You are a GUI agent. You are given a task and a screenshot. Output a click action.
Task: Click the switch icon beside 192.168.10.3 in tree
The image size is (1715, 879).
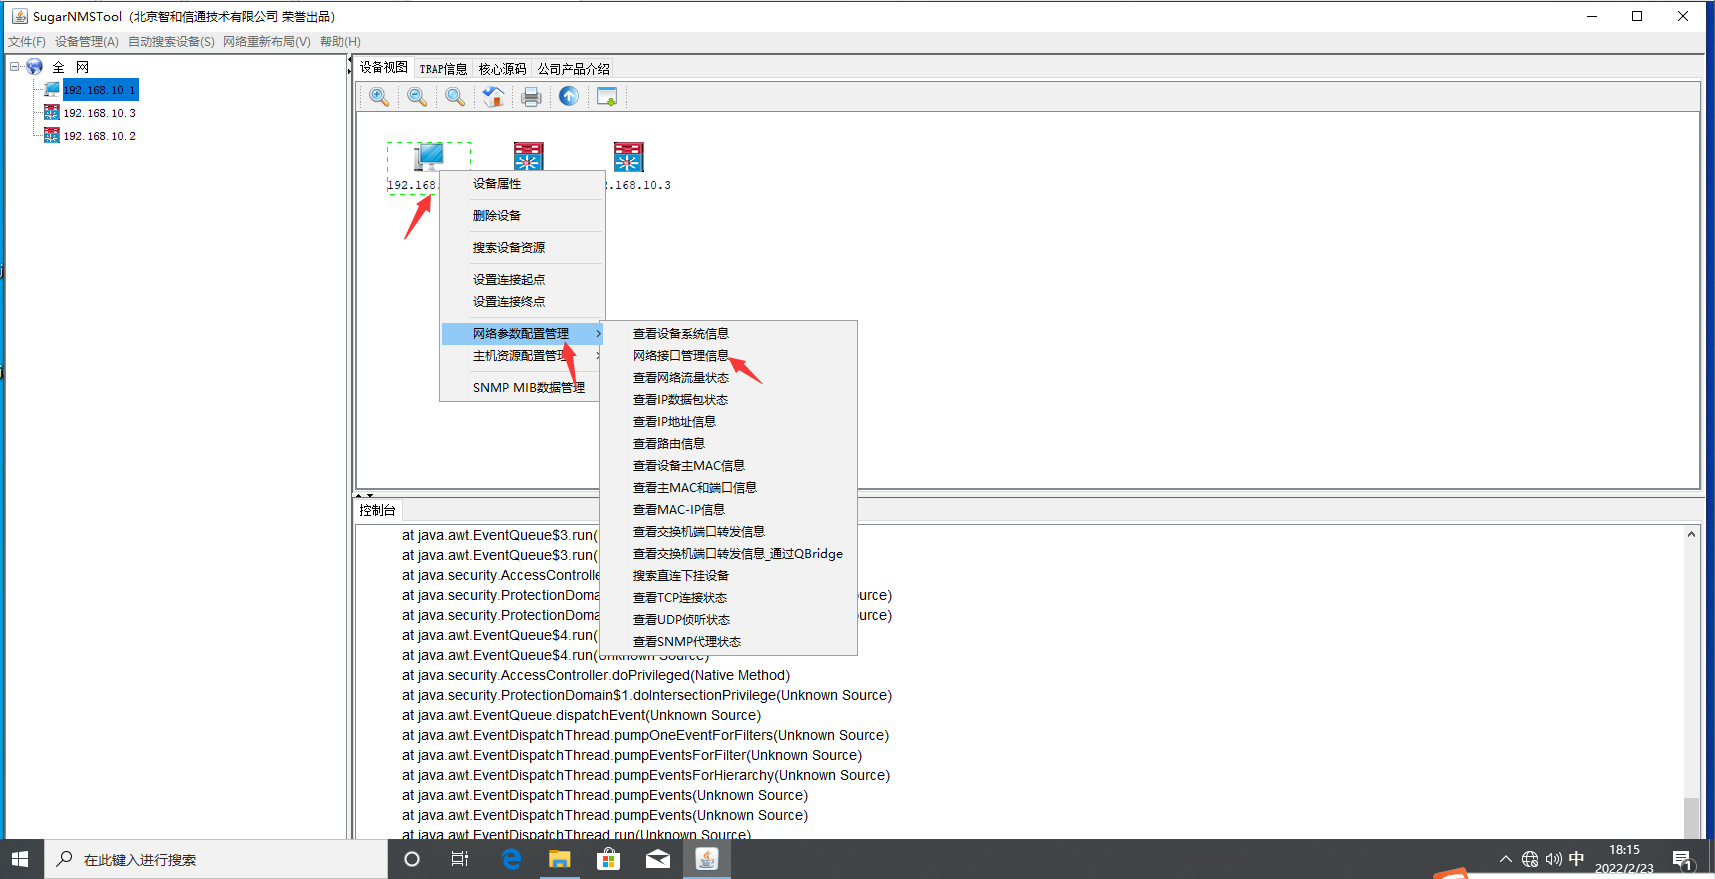tap(52, 113)
